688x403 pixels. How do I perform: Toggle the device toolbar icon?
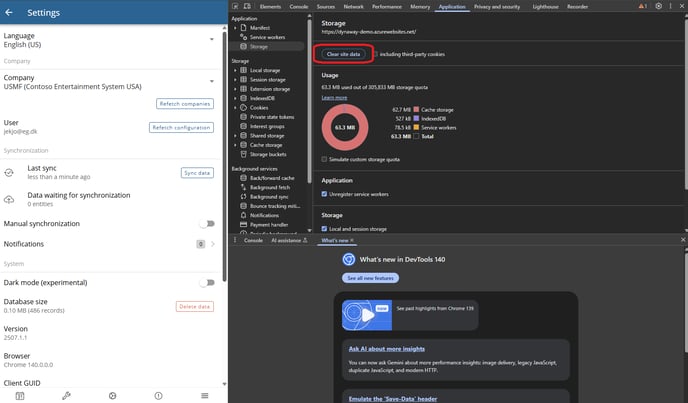(247, 6)
